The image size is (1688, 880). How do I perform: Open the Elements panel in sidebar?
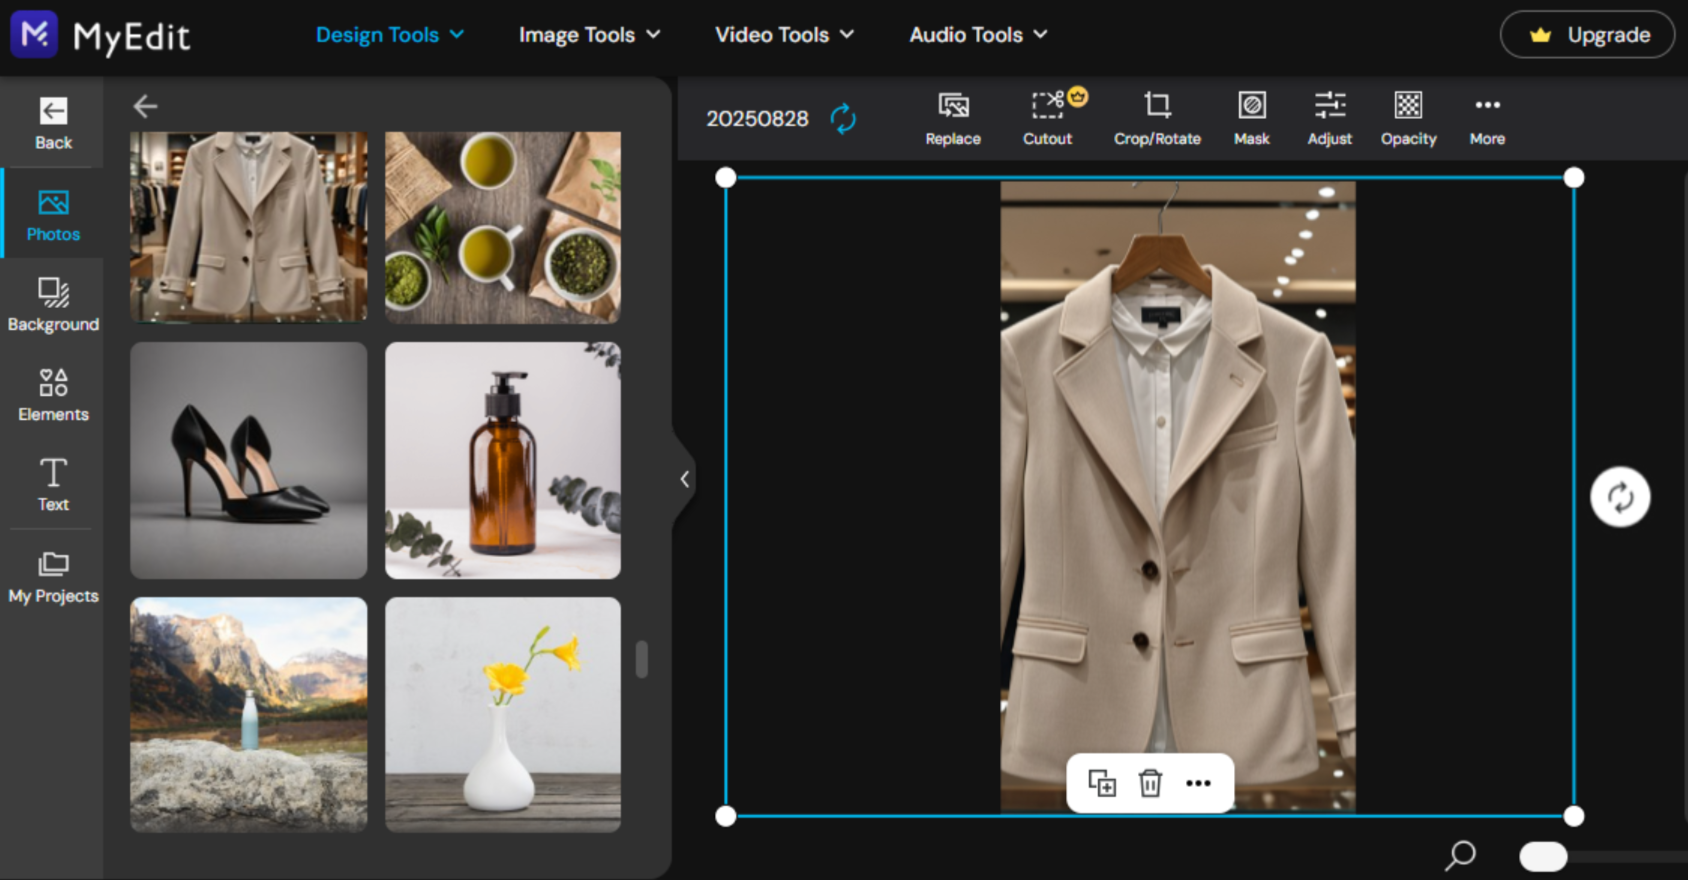[x=53, y=394]
